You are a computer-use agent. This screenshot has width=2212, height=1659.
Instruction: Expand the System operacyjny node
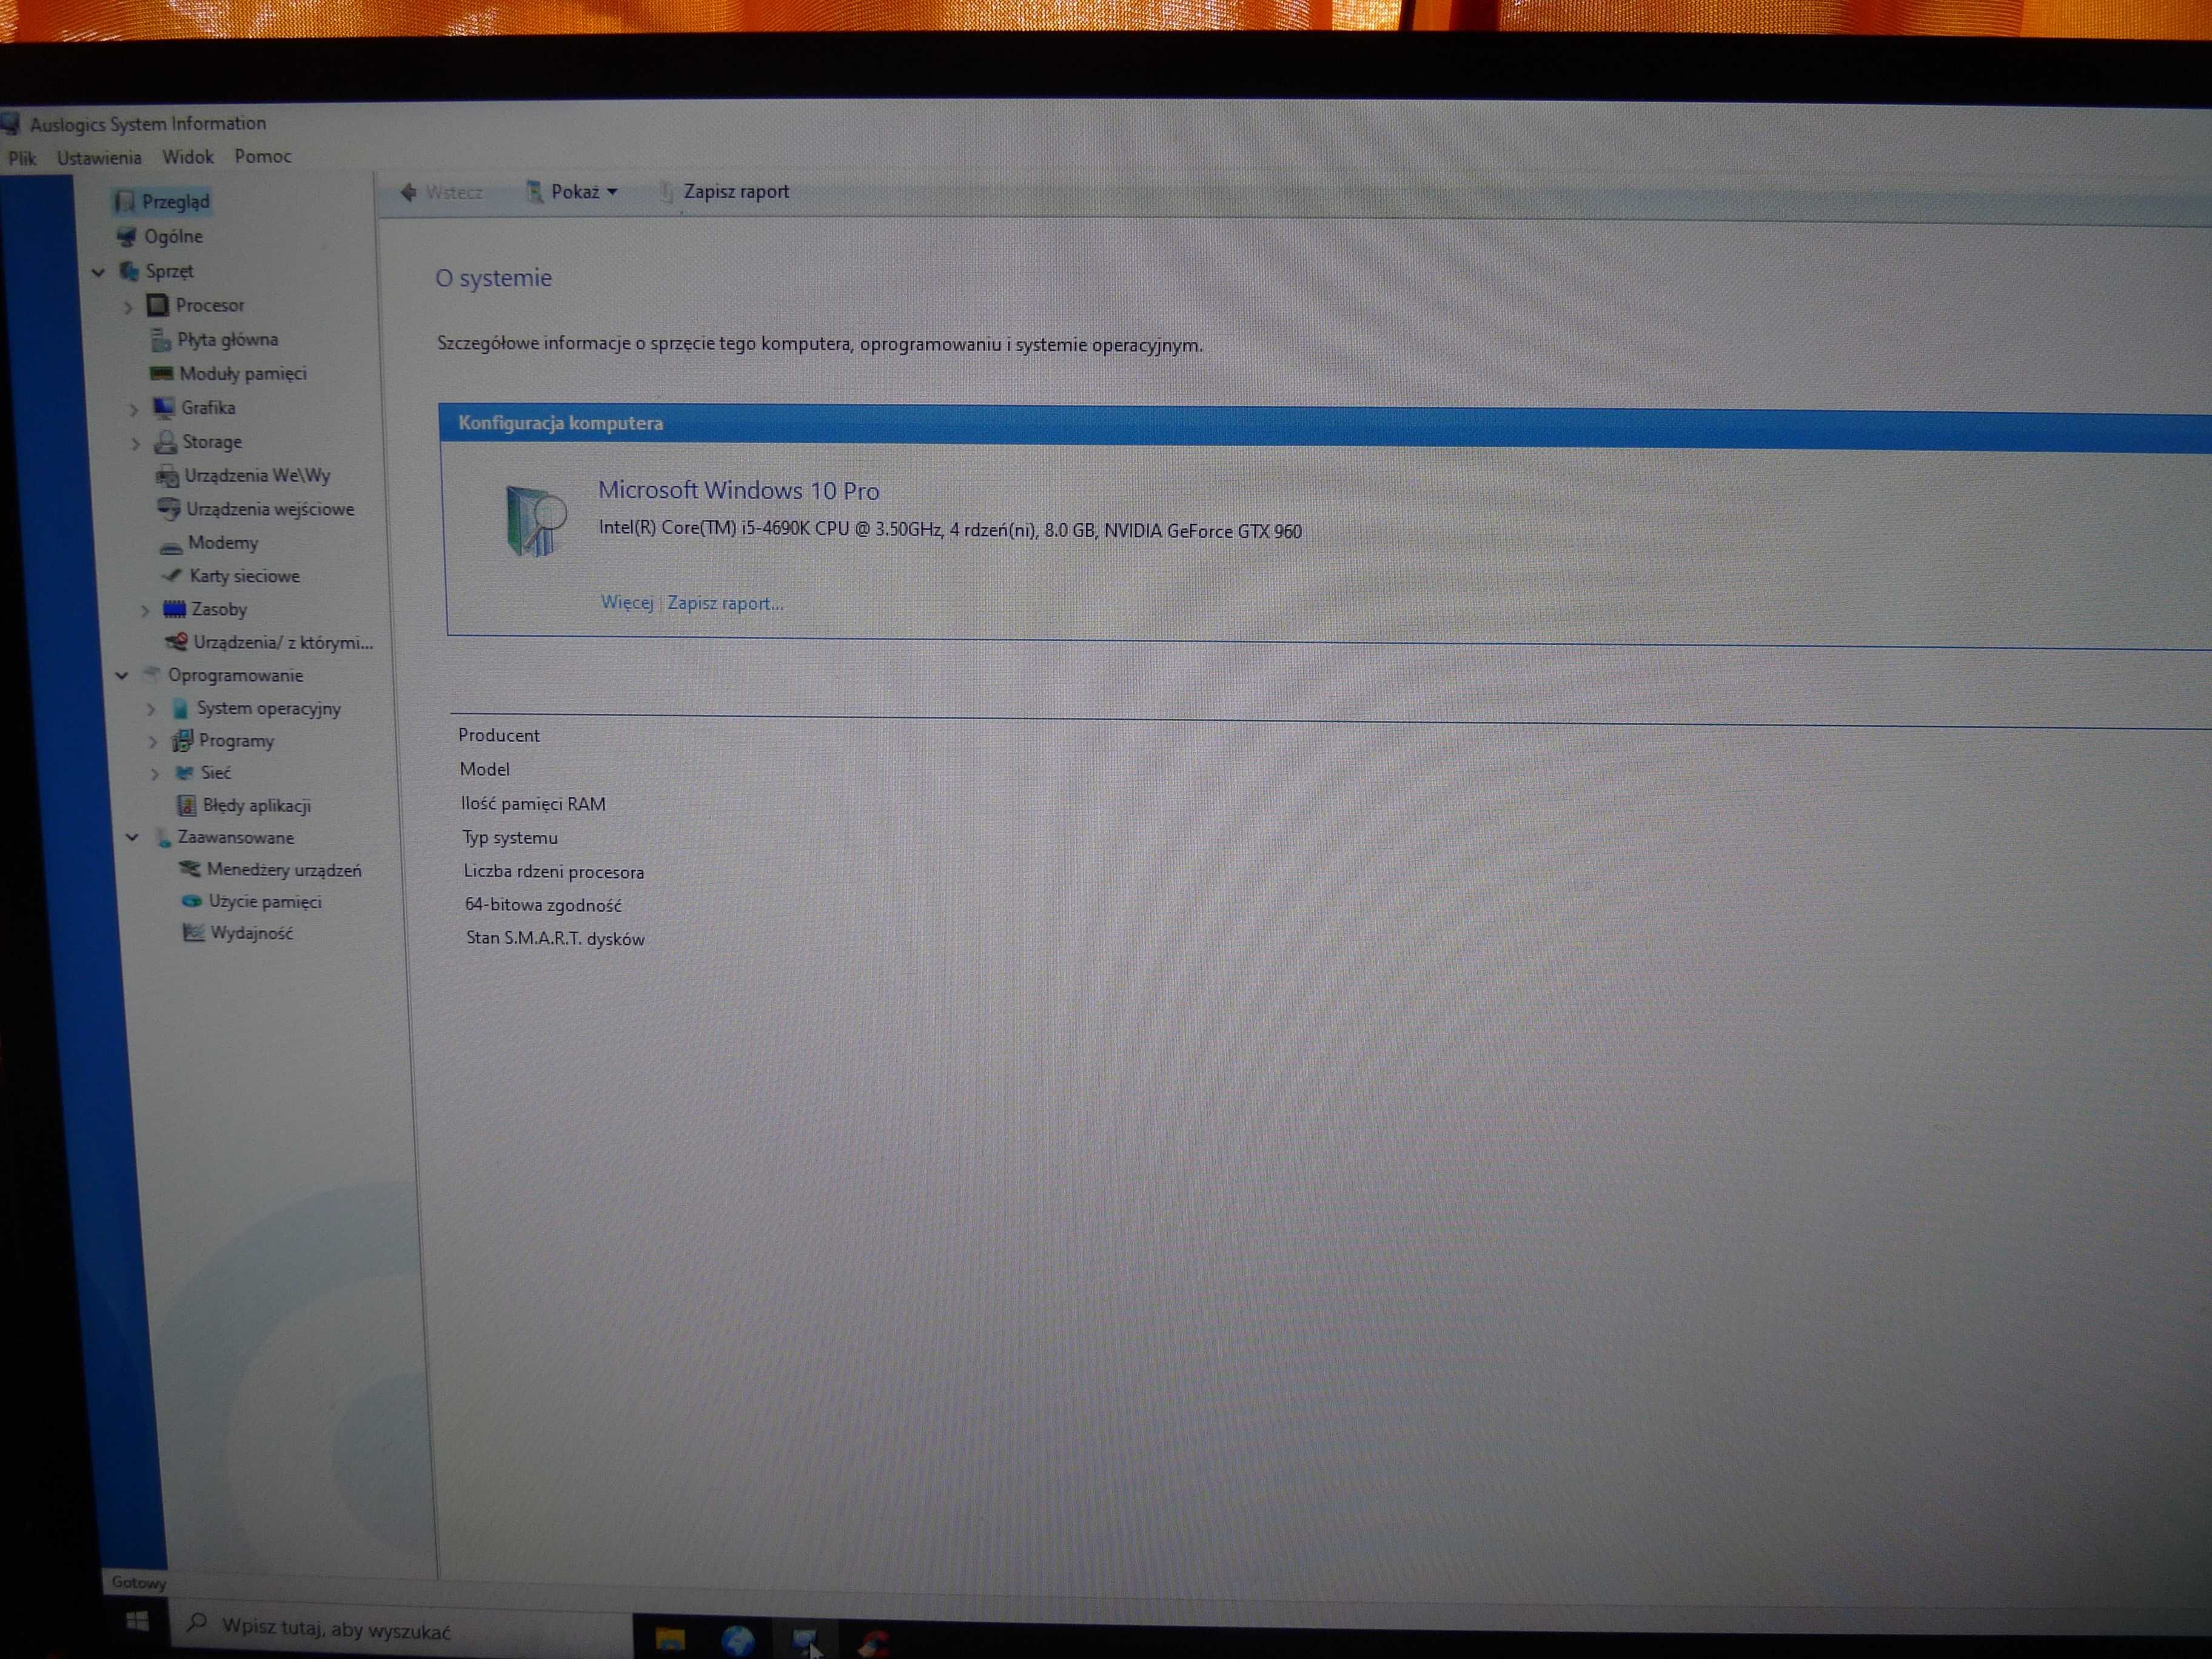tap(151, 709)
